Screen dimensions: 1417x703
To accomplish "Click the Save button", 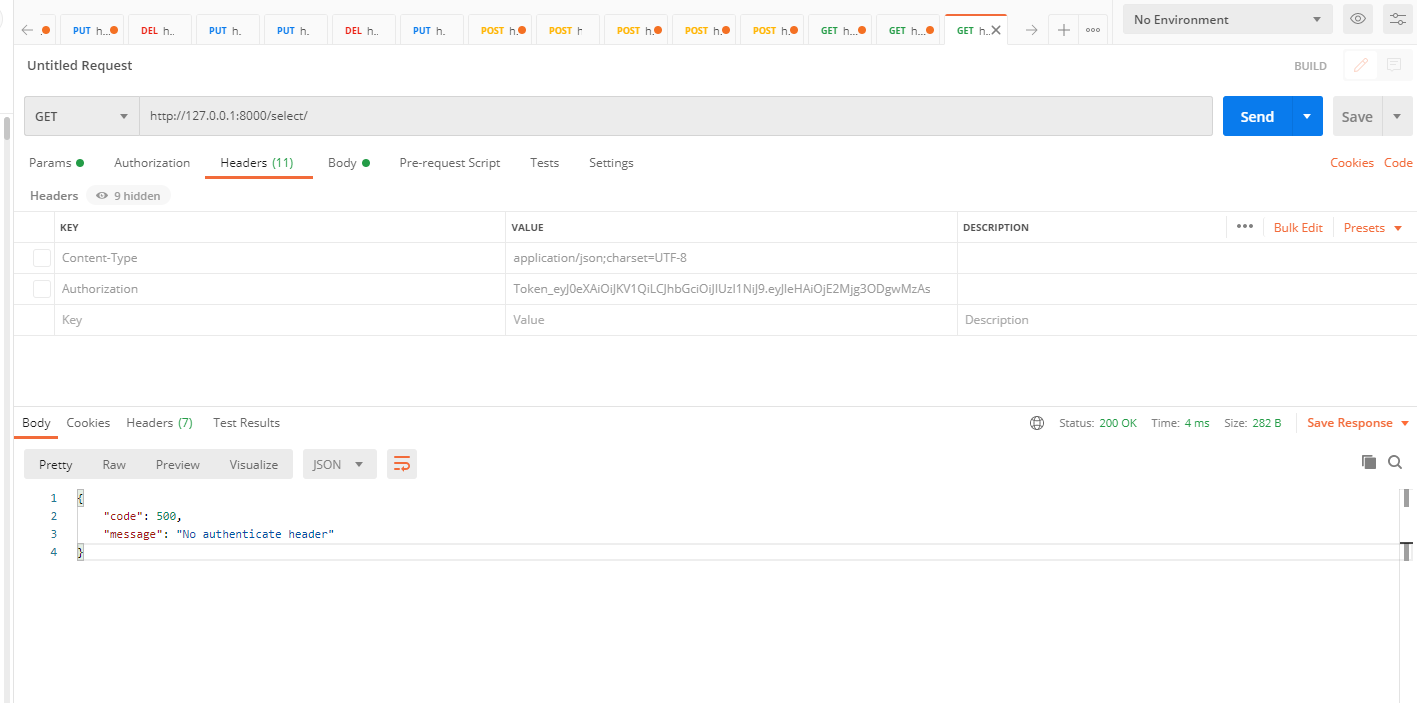I will tap(1357, 116).
